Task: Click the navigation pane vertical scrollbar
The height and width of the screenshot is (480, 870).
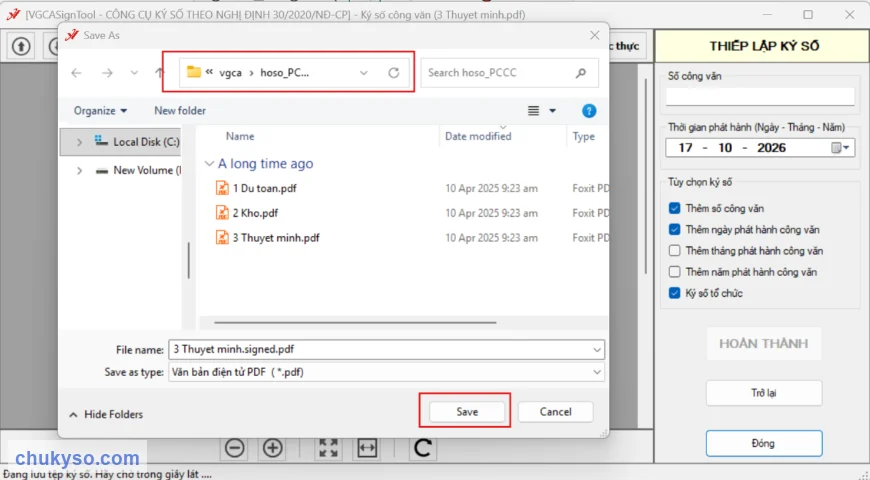Action: pyautogui.click(x=189, y=260)
